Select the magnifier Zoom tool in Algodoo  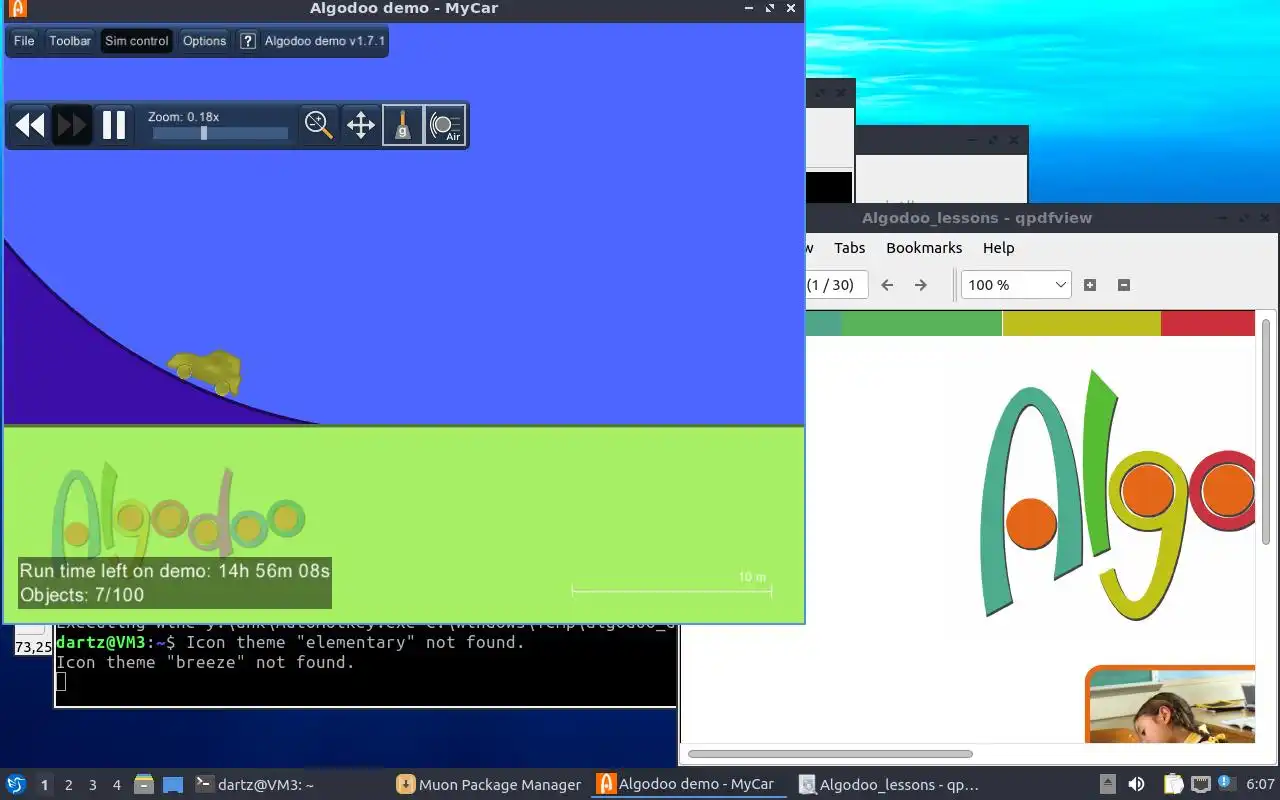point(319,125)
